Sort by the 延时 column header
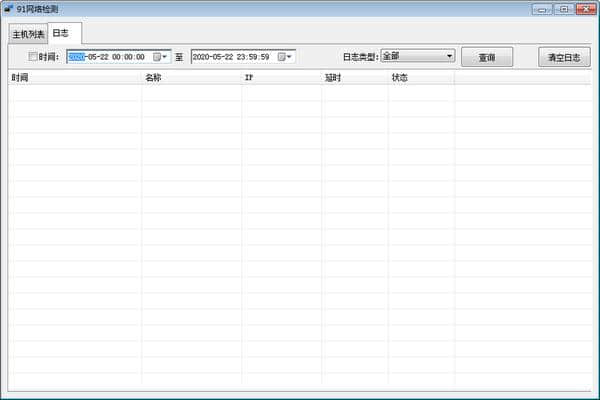The width and height of the screenshot is (600, 400). (355, 78)
